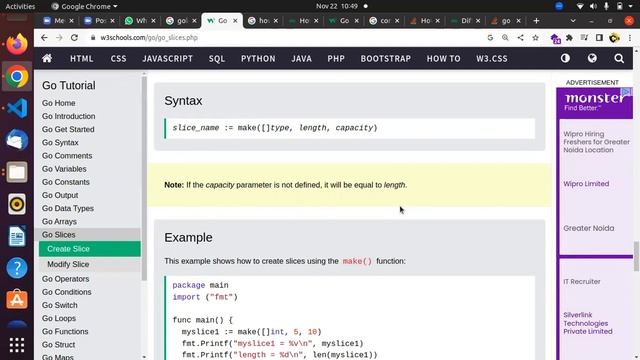
Task: Open the JAVA menu item
Action: [302, 58]
